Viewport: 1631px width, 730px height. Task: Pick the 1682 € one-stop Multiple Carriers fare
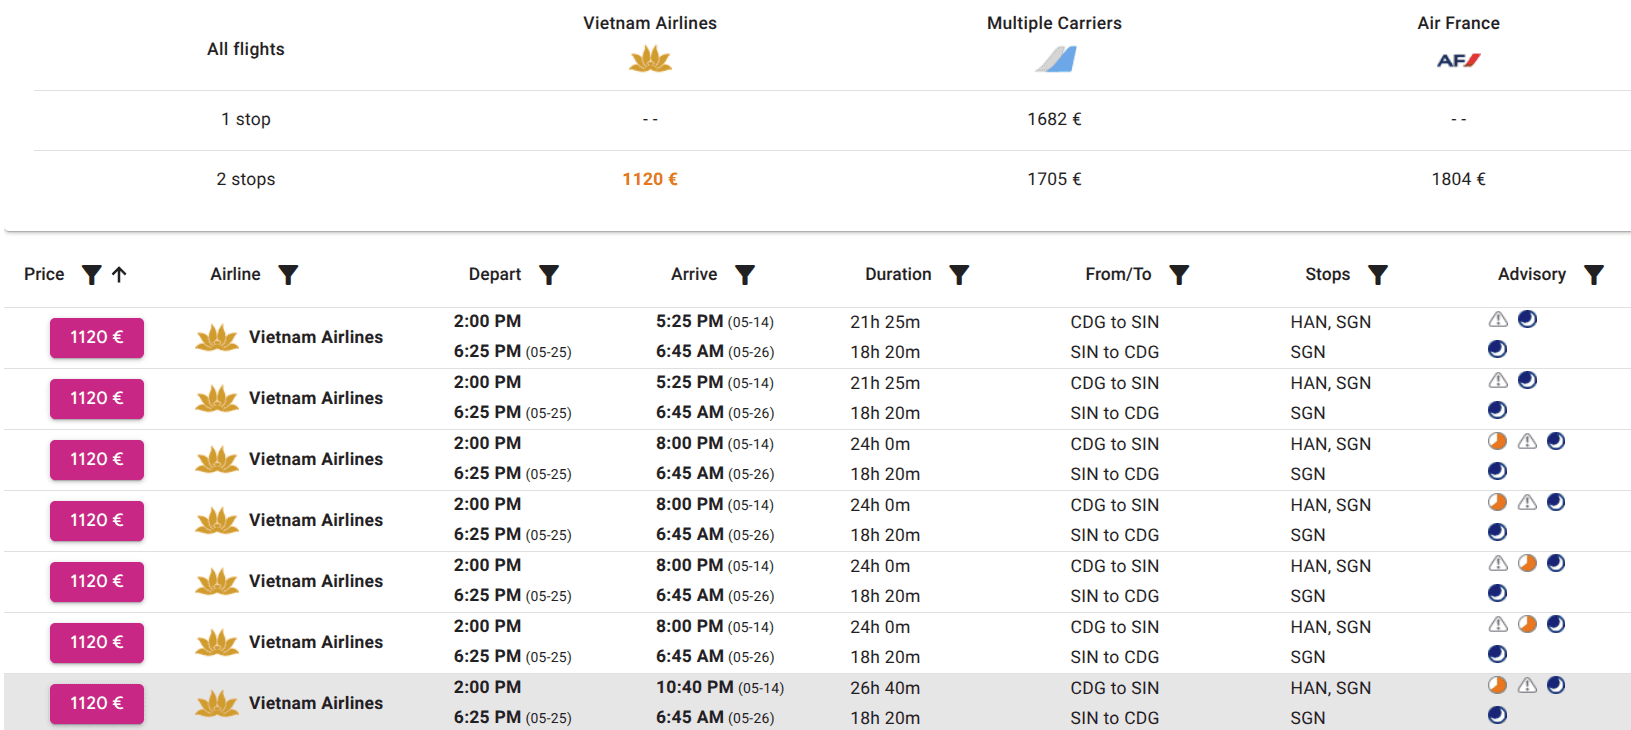(x=1054, y=120)
